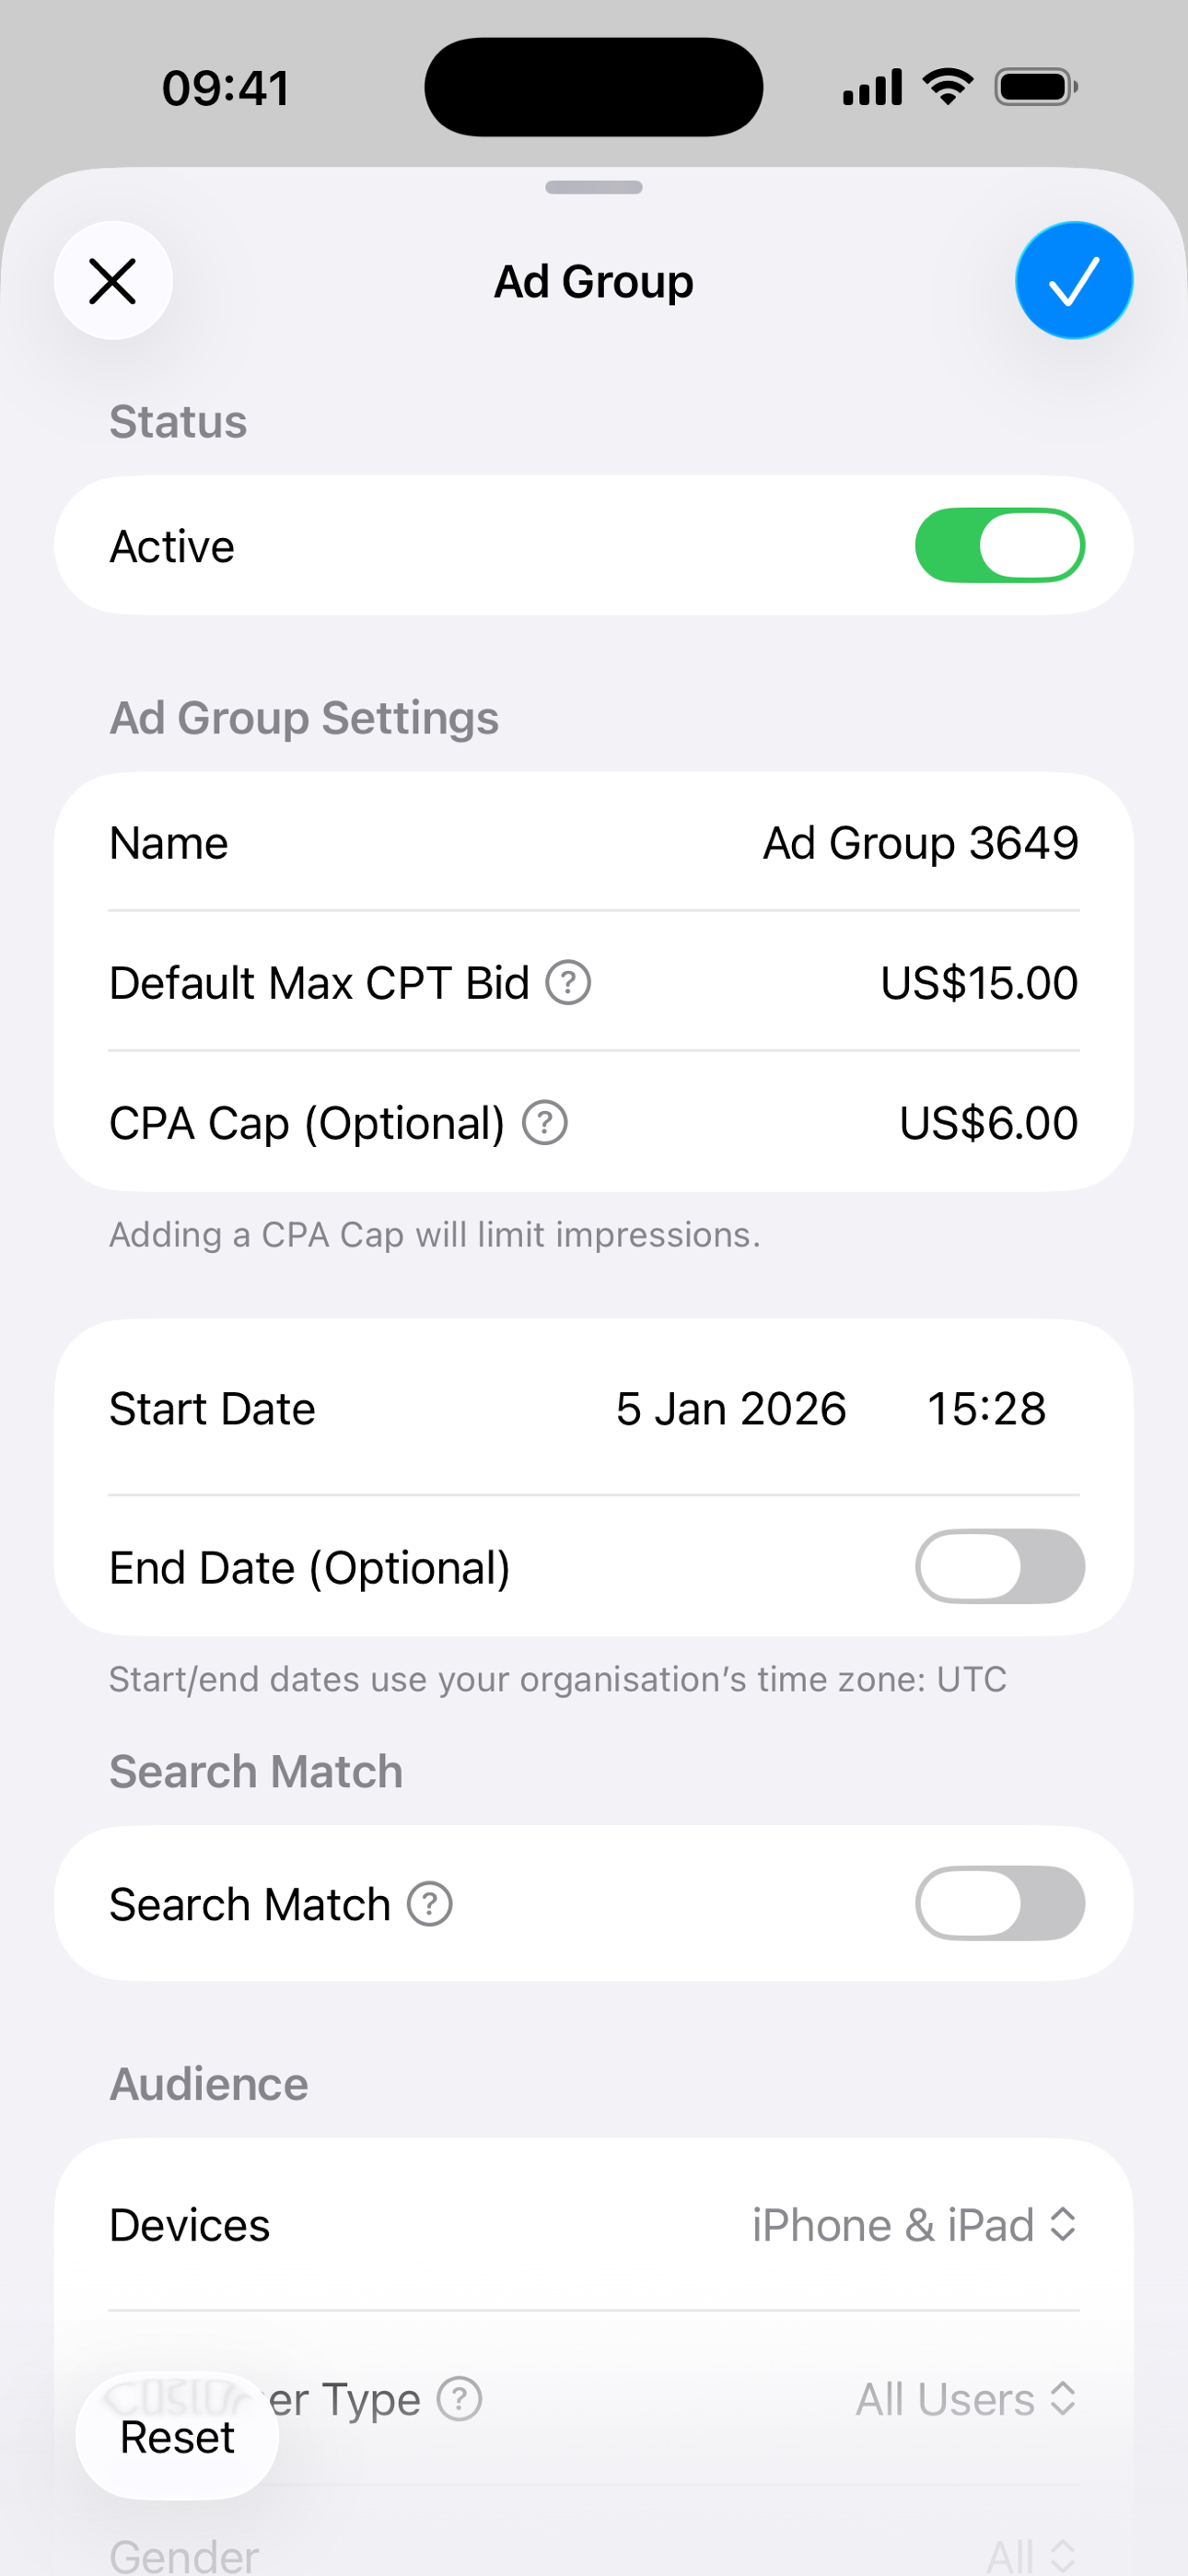Tap the cellular signal bars icon
Image resolution: width=1188 pixels, height=2576 pixels.
tap(872, 87)
